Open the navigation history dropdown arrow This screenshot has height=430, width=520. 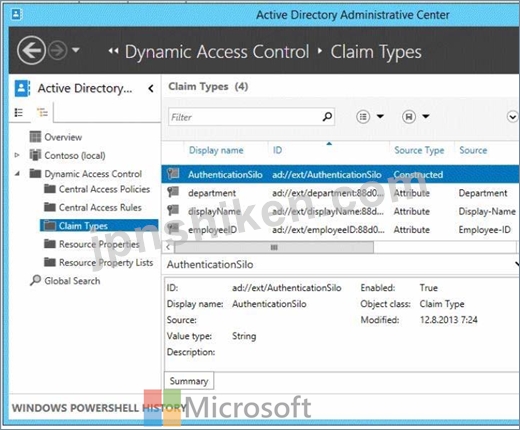(x=76, y=50)
